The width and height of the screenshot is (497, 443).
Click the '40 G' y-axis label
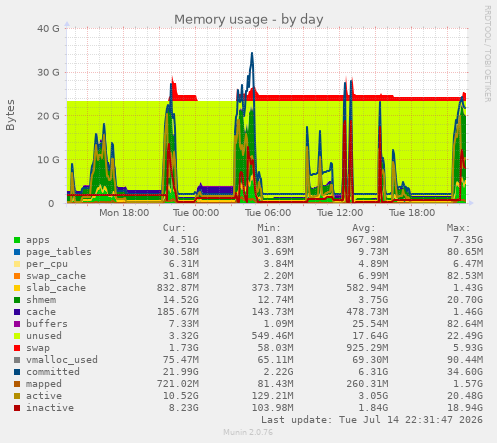48,29
